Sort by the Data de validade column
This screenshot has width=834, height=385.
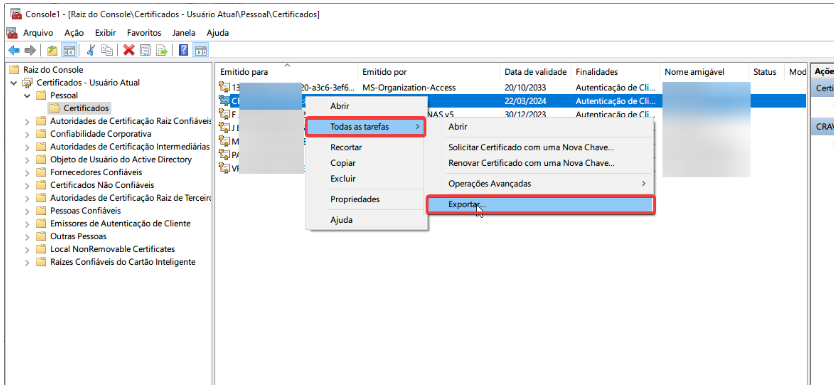[536, 72]
